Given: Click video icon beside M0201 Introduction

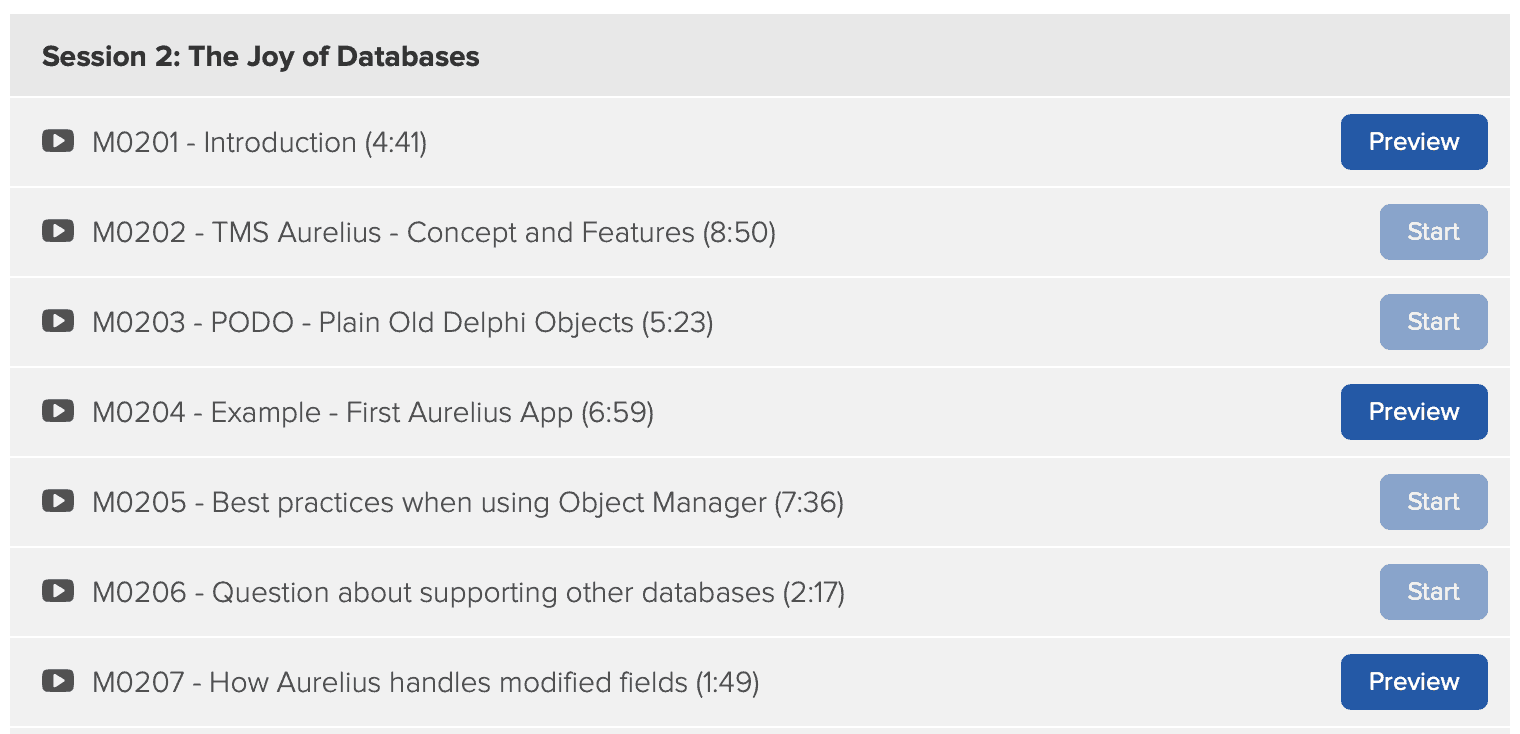Looking at the screenshot, I should [57, 141].
